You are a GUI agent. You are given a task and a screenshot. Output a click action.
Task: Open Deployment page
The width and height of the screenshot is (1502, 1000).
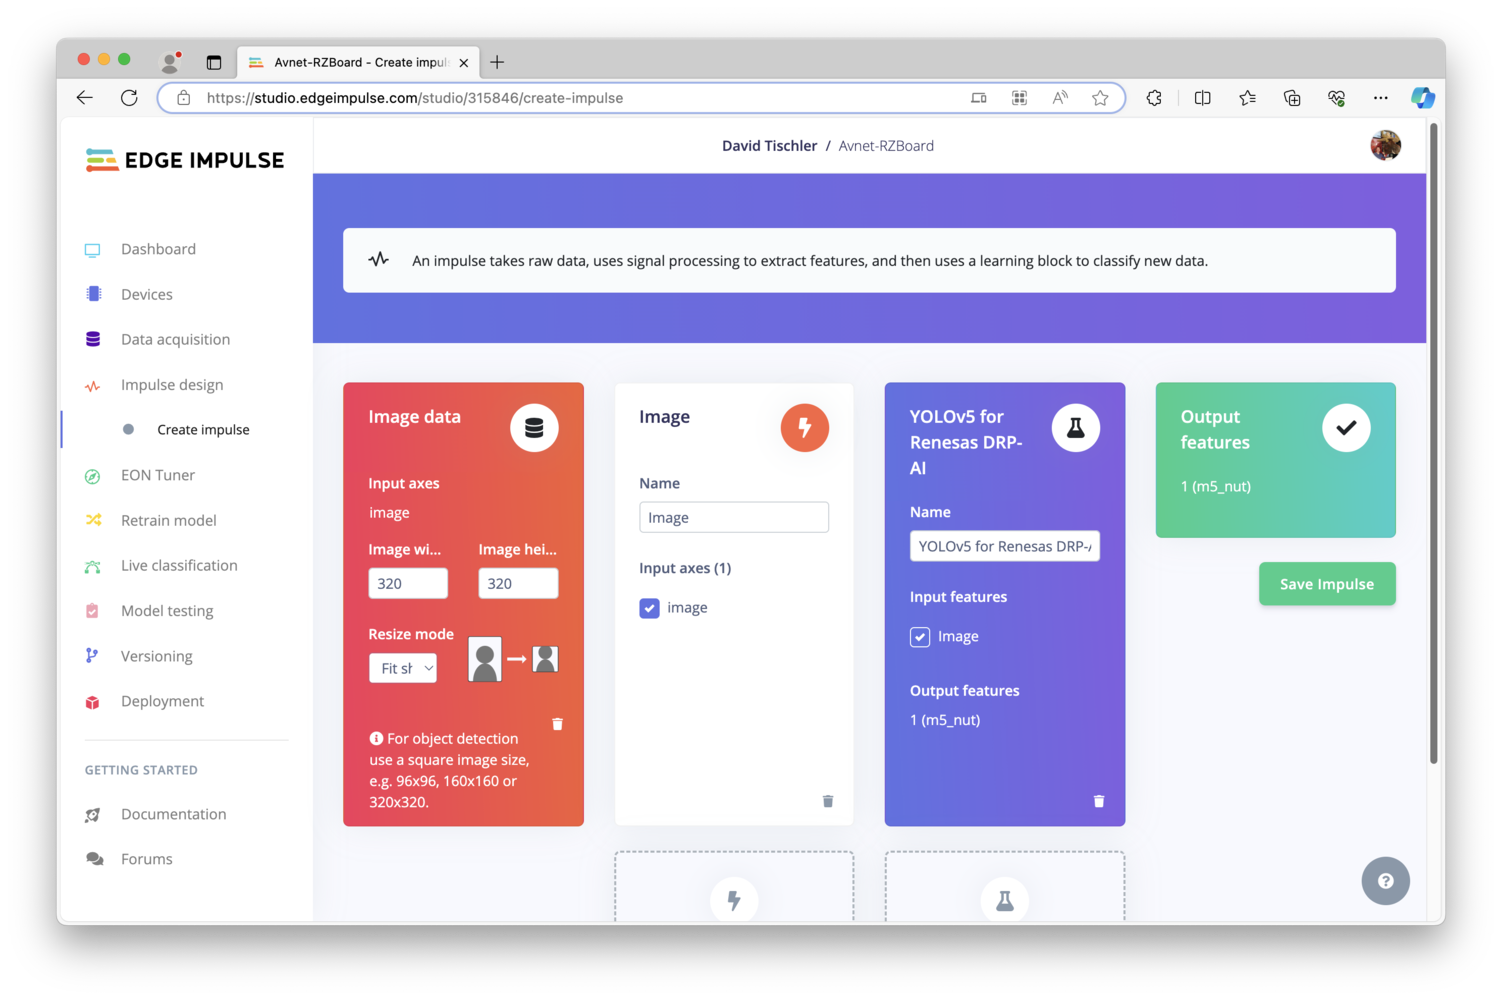pos(162,701)
